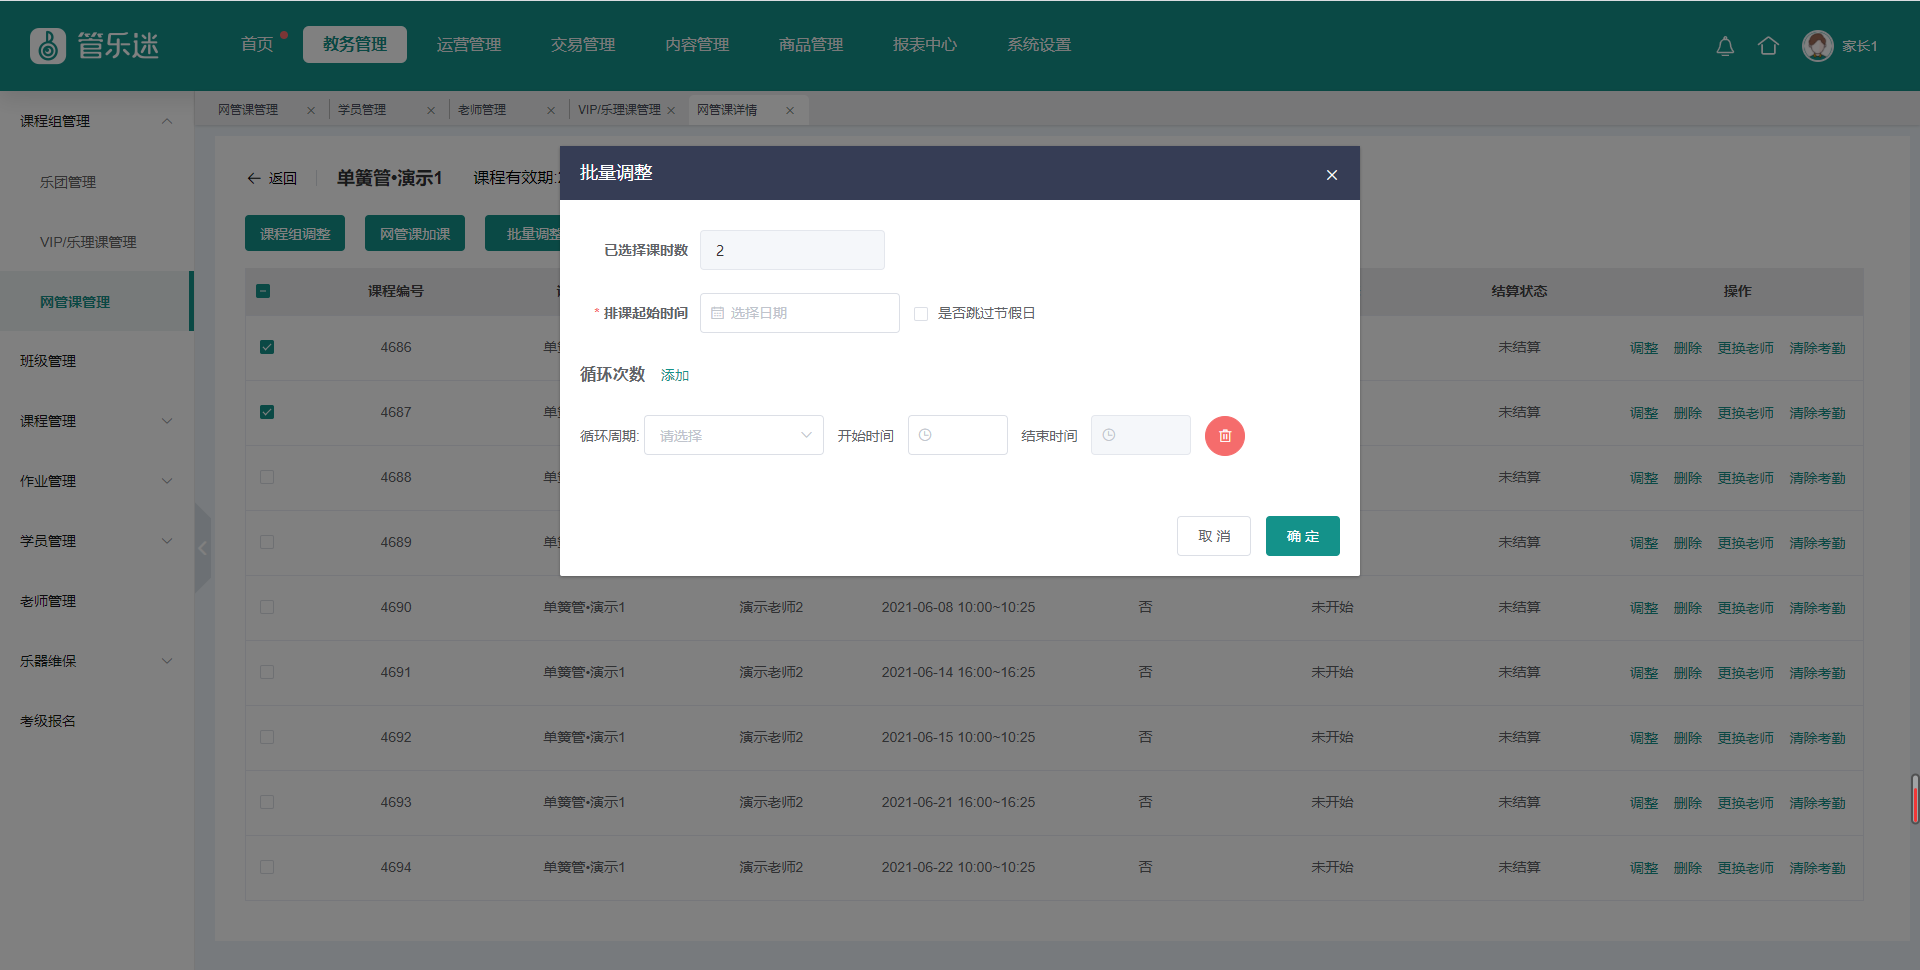The width and height of the screenshot is (1920, 970).
Task: Click the red trash delete icon
Action: click(1224, 436)
